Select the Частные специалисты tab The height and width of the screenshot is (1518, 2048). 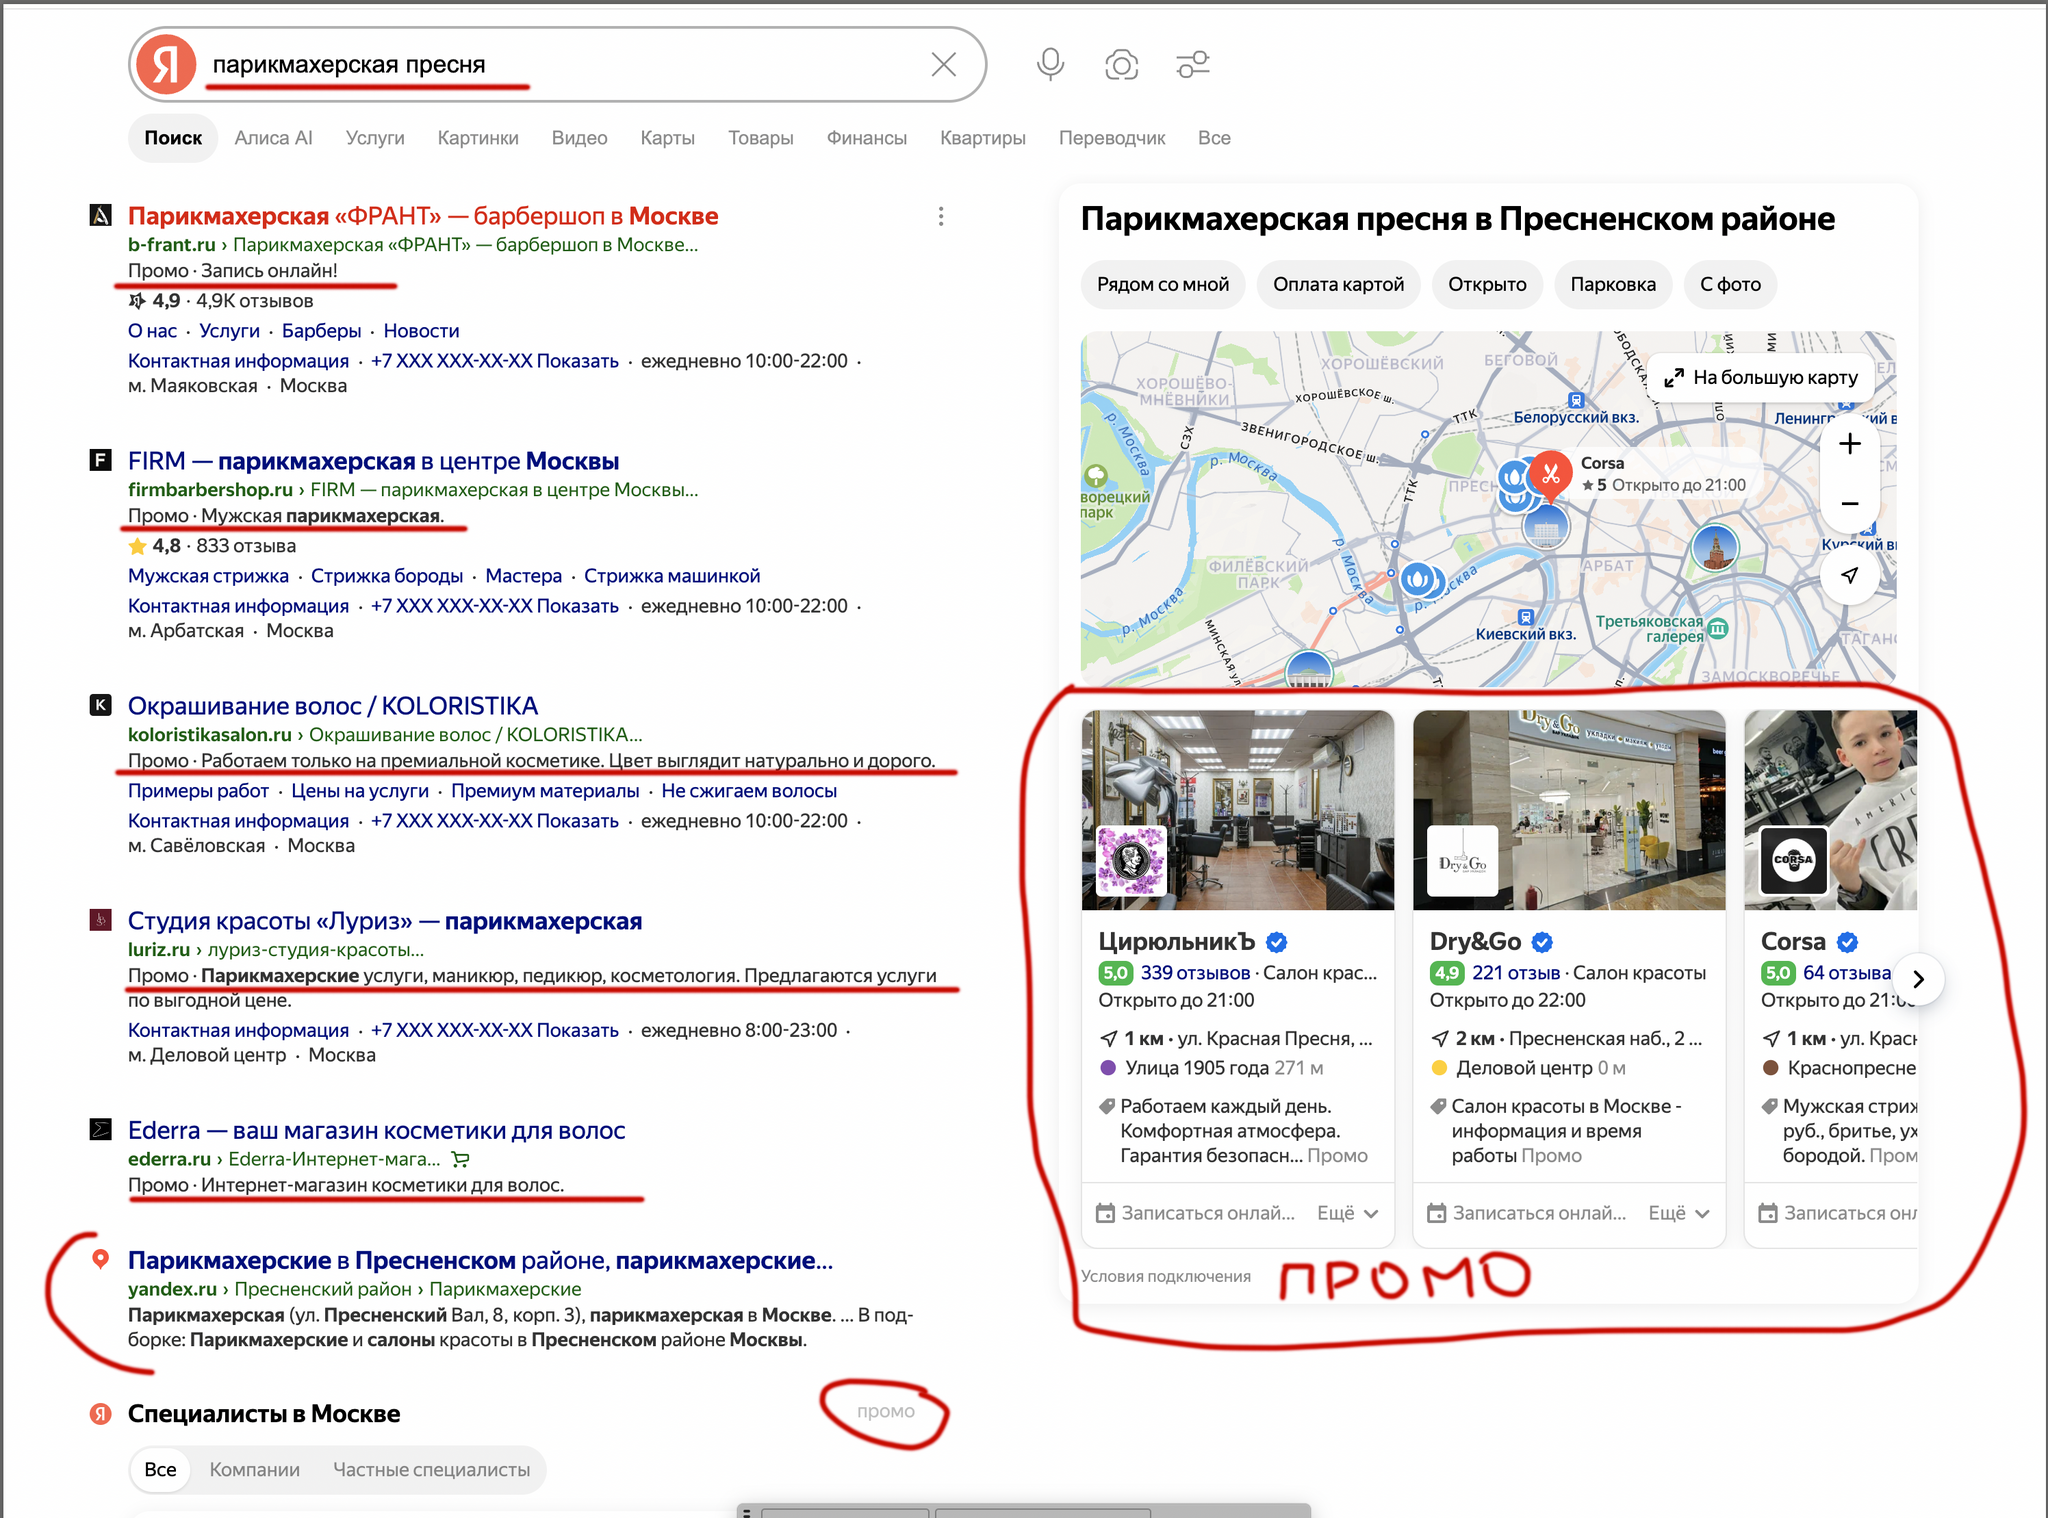[431, 1469]
